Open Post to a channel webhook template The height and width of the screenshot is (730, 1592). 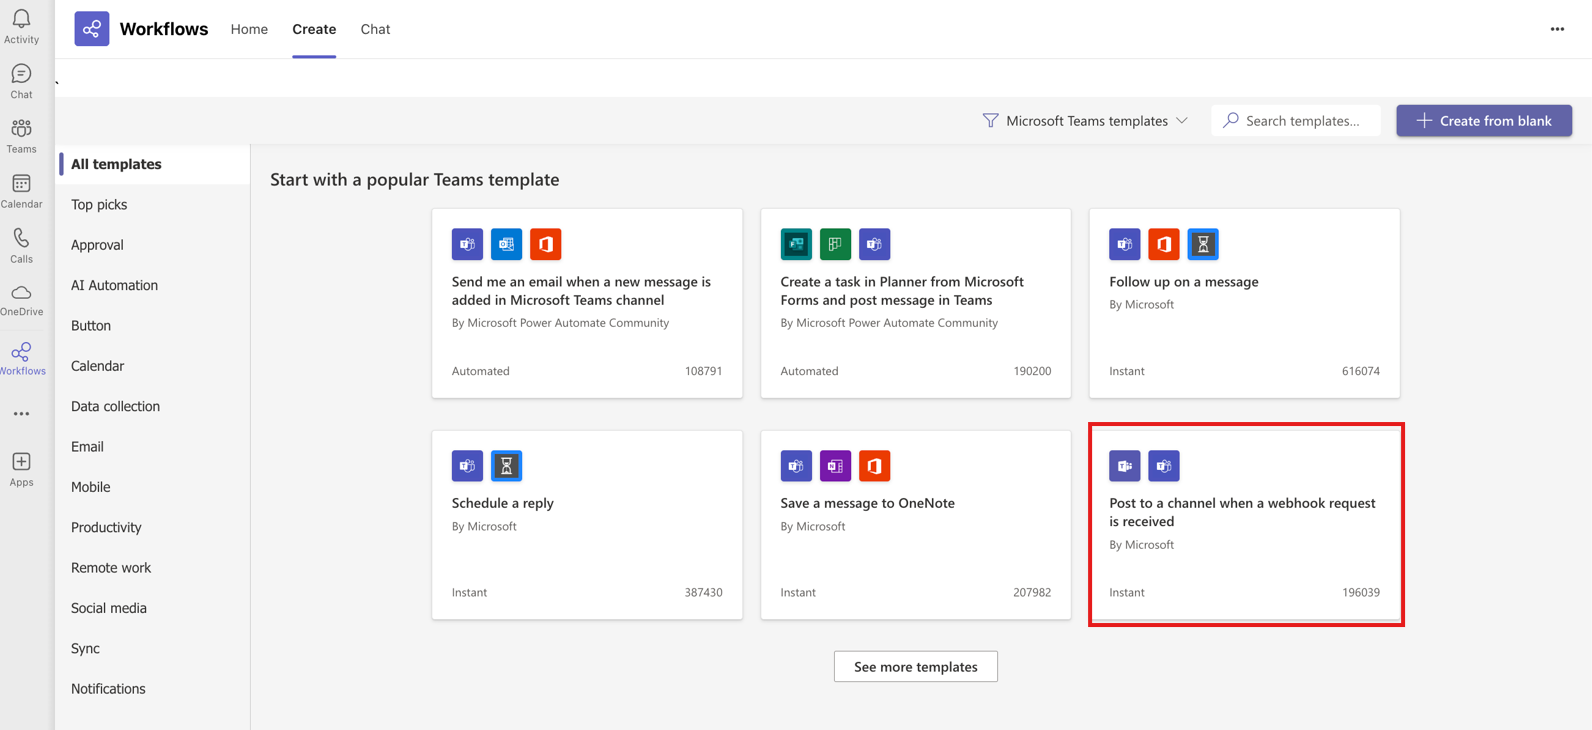point(1245,525)
